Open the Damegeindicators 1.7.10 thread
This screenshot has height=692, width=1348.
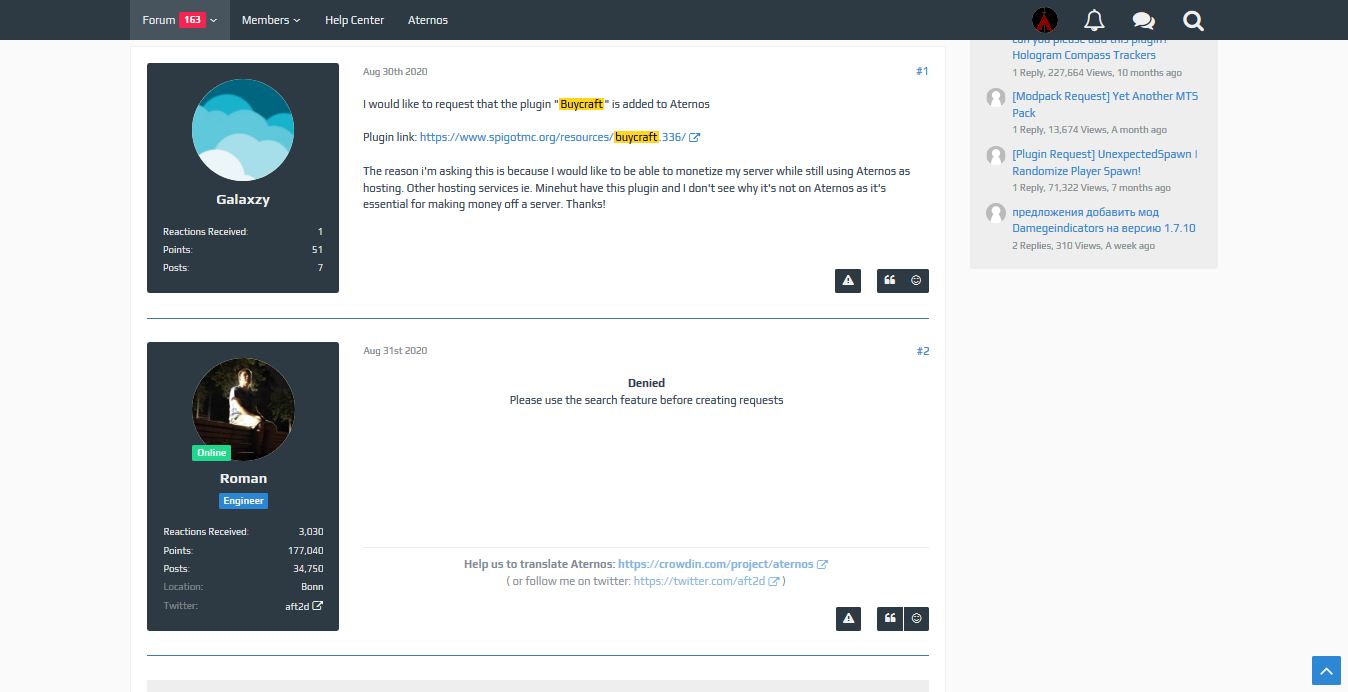tap(1104, 220)
